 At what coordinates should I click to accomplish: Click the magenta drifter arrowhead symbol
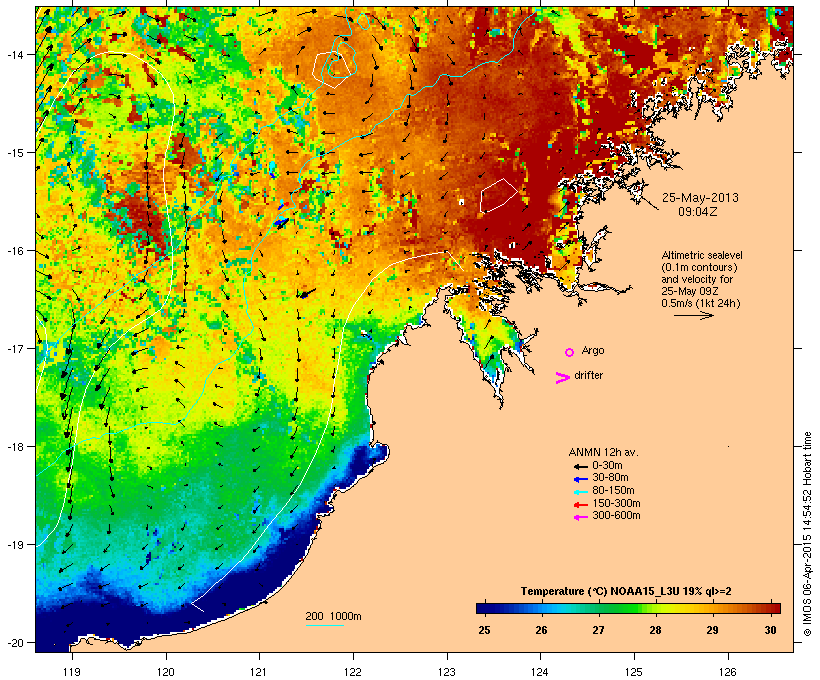point(562,378)
